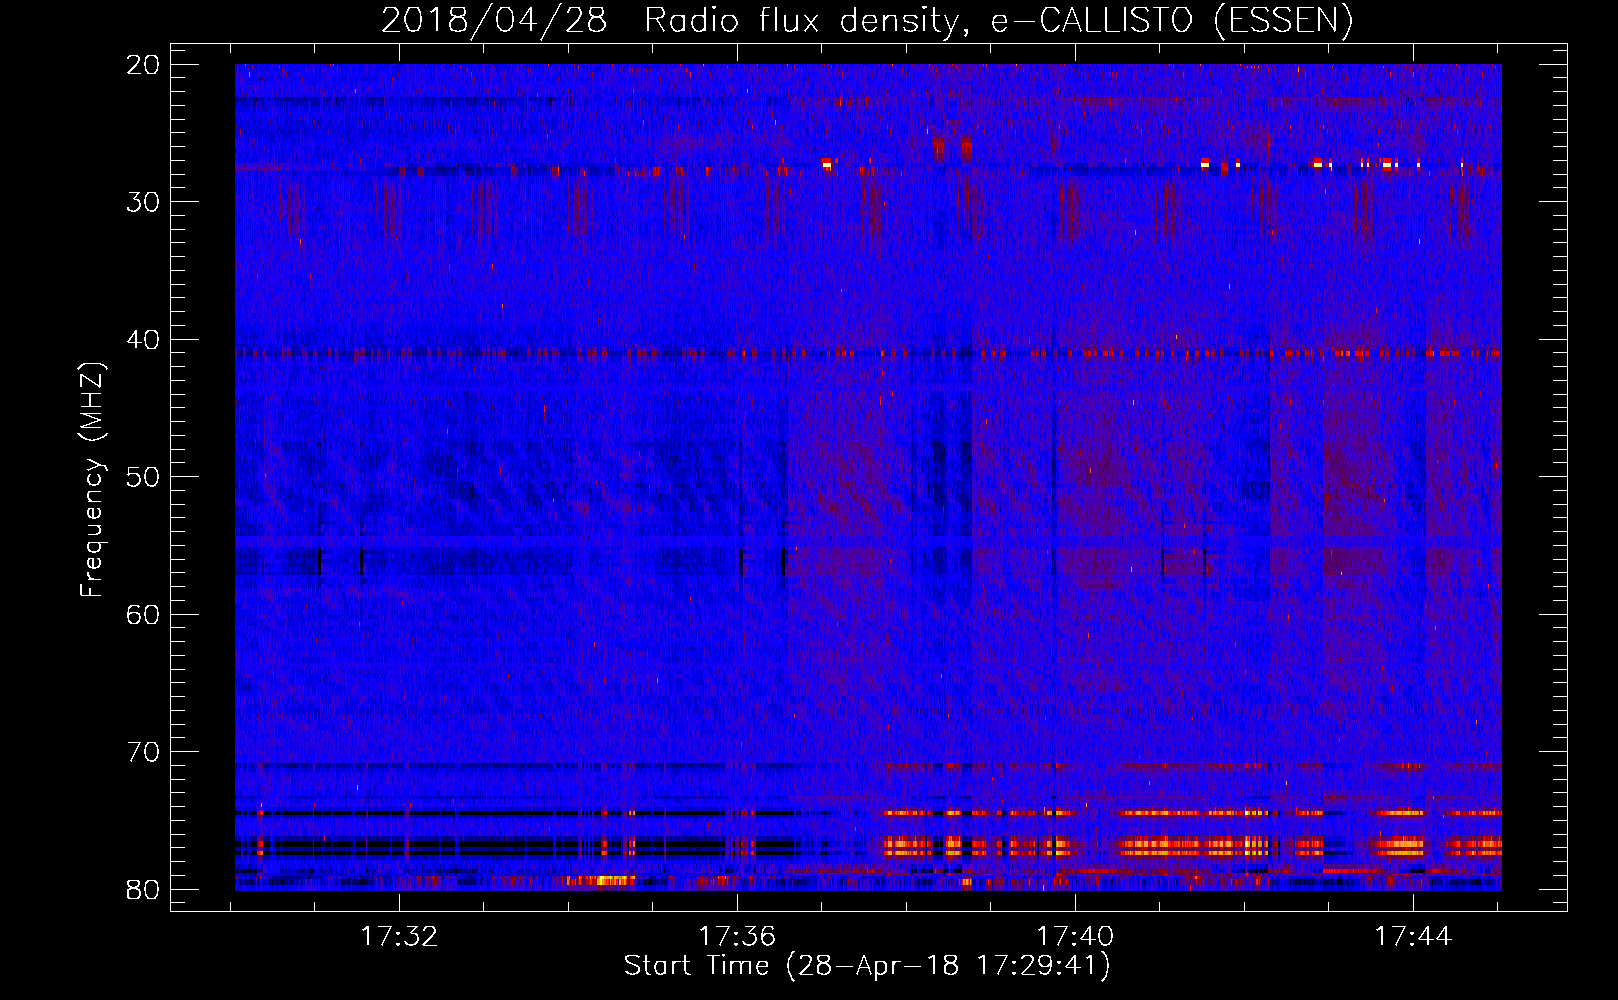Click the 17:36 time tick label
Screen dimensions: 1618x1000
tap(737, 937)
